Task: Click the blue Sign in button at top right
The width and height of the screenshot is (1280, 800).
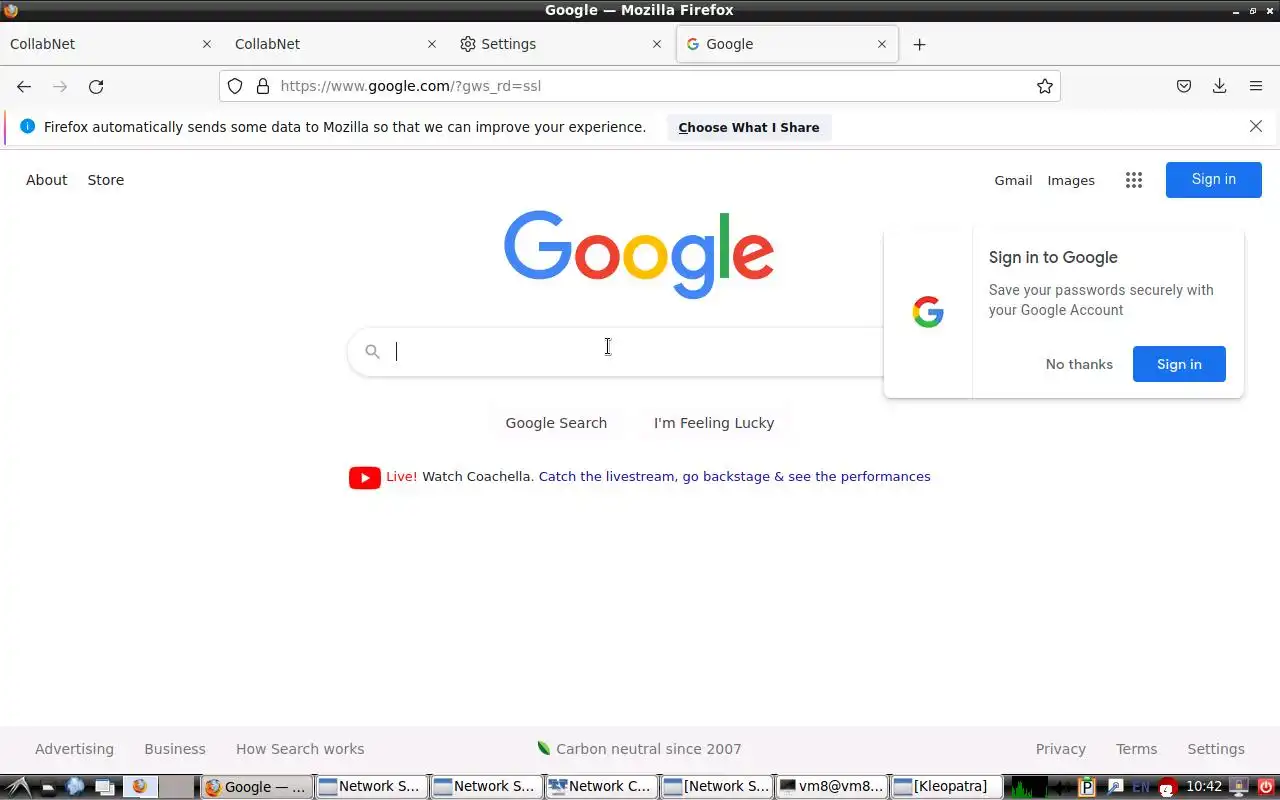Action: tap(1214, 179)
